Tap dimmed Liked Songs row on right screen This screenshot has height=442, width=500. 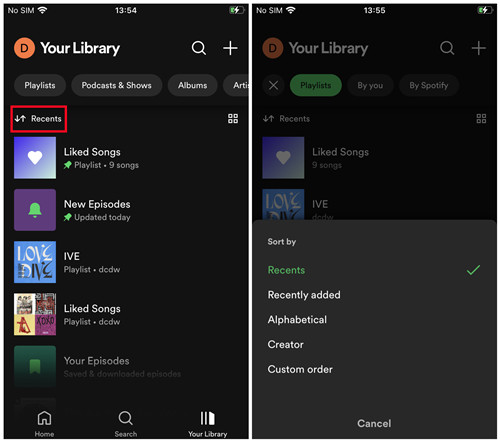(x=374, y=158)
